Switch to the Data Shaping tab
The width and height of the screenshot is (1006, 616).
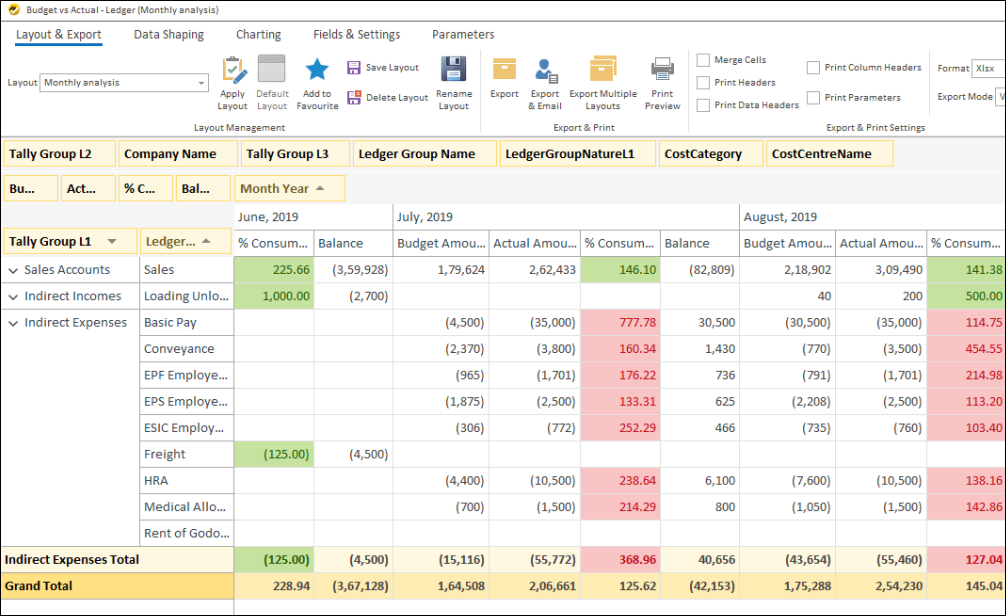(x=169, y=35)
